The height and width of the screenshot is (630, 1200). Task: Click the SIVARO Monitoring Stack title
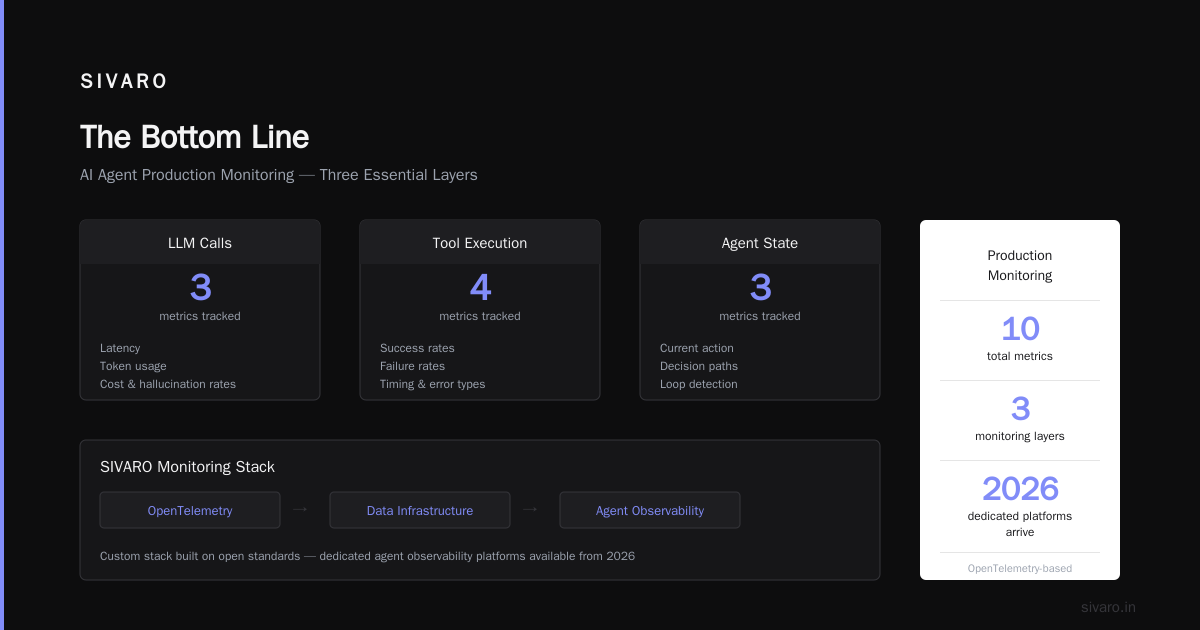187,467
